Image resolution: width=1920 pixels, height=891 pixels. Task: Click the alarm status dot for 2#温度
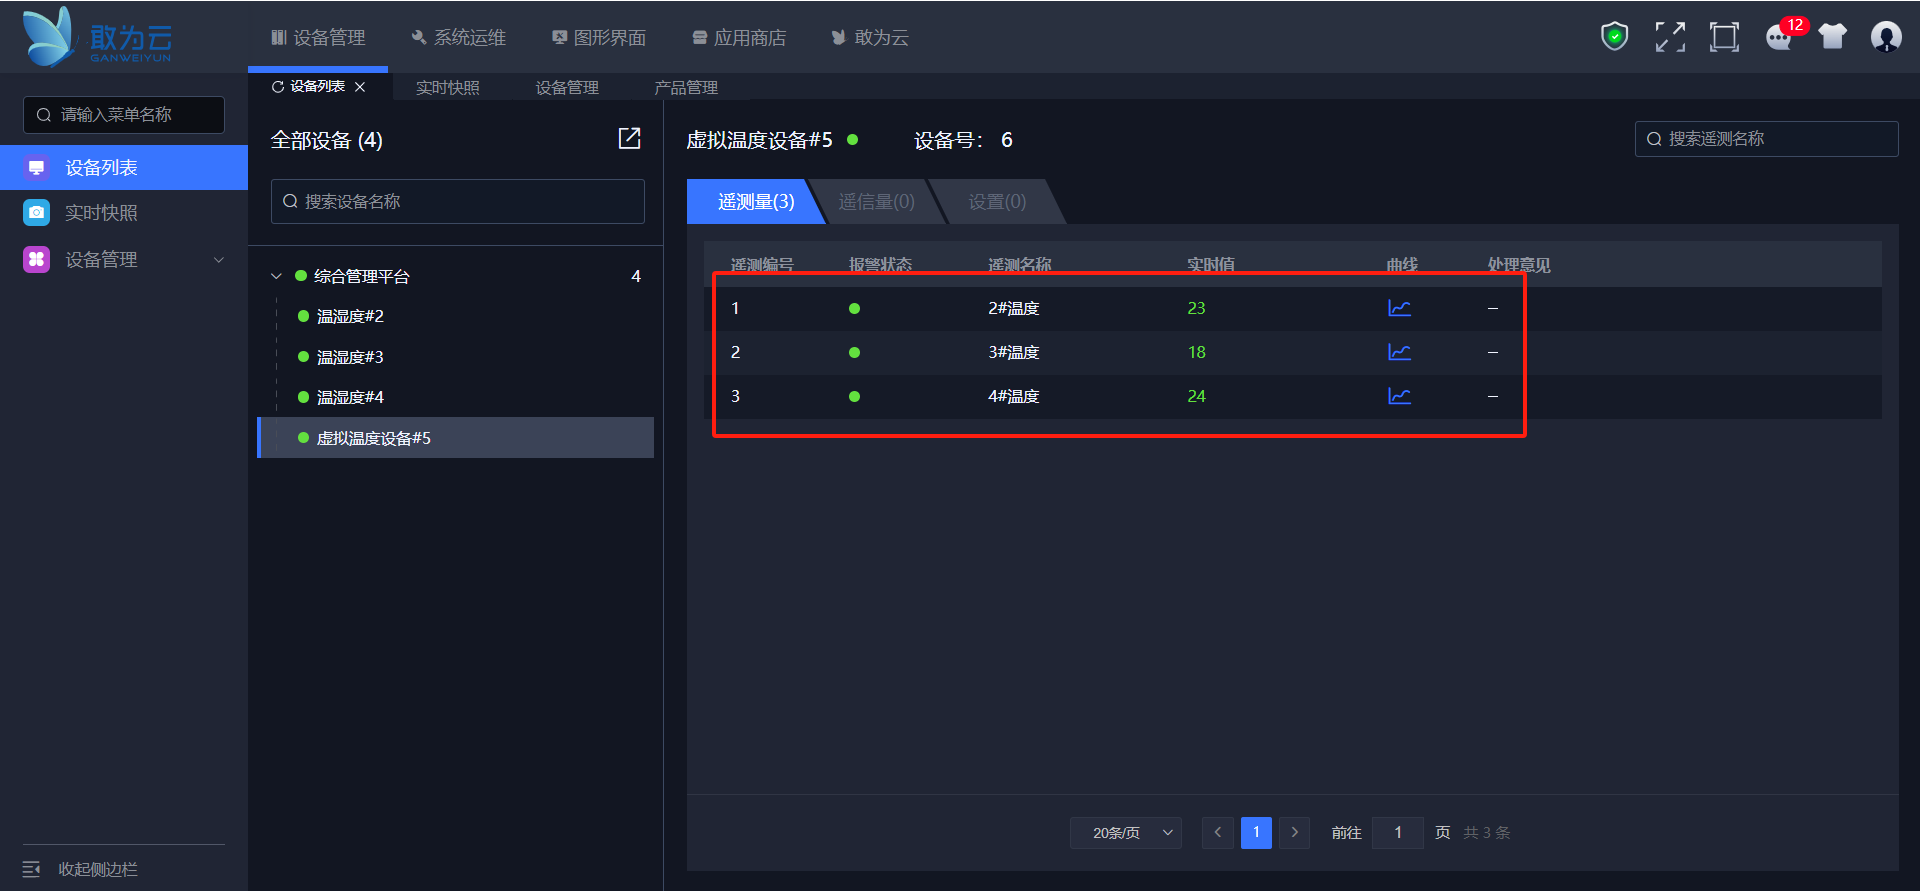(x=854, y=308)
